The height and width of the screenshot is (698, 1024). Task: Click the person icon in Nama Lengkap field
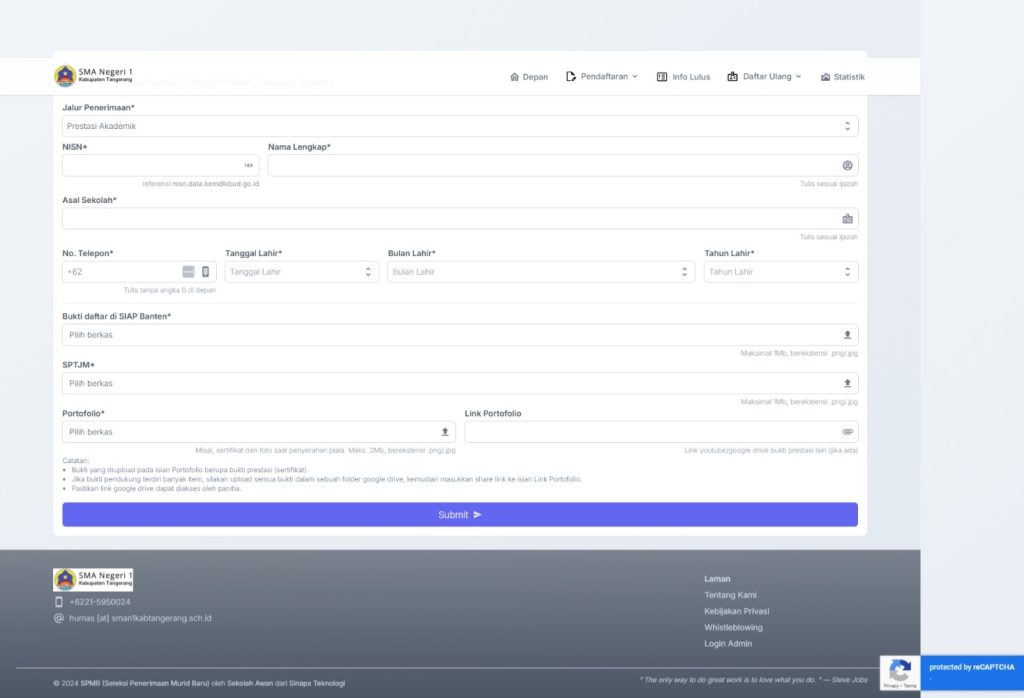pyautogui.click(x=847, y=165)
